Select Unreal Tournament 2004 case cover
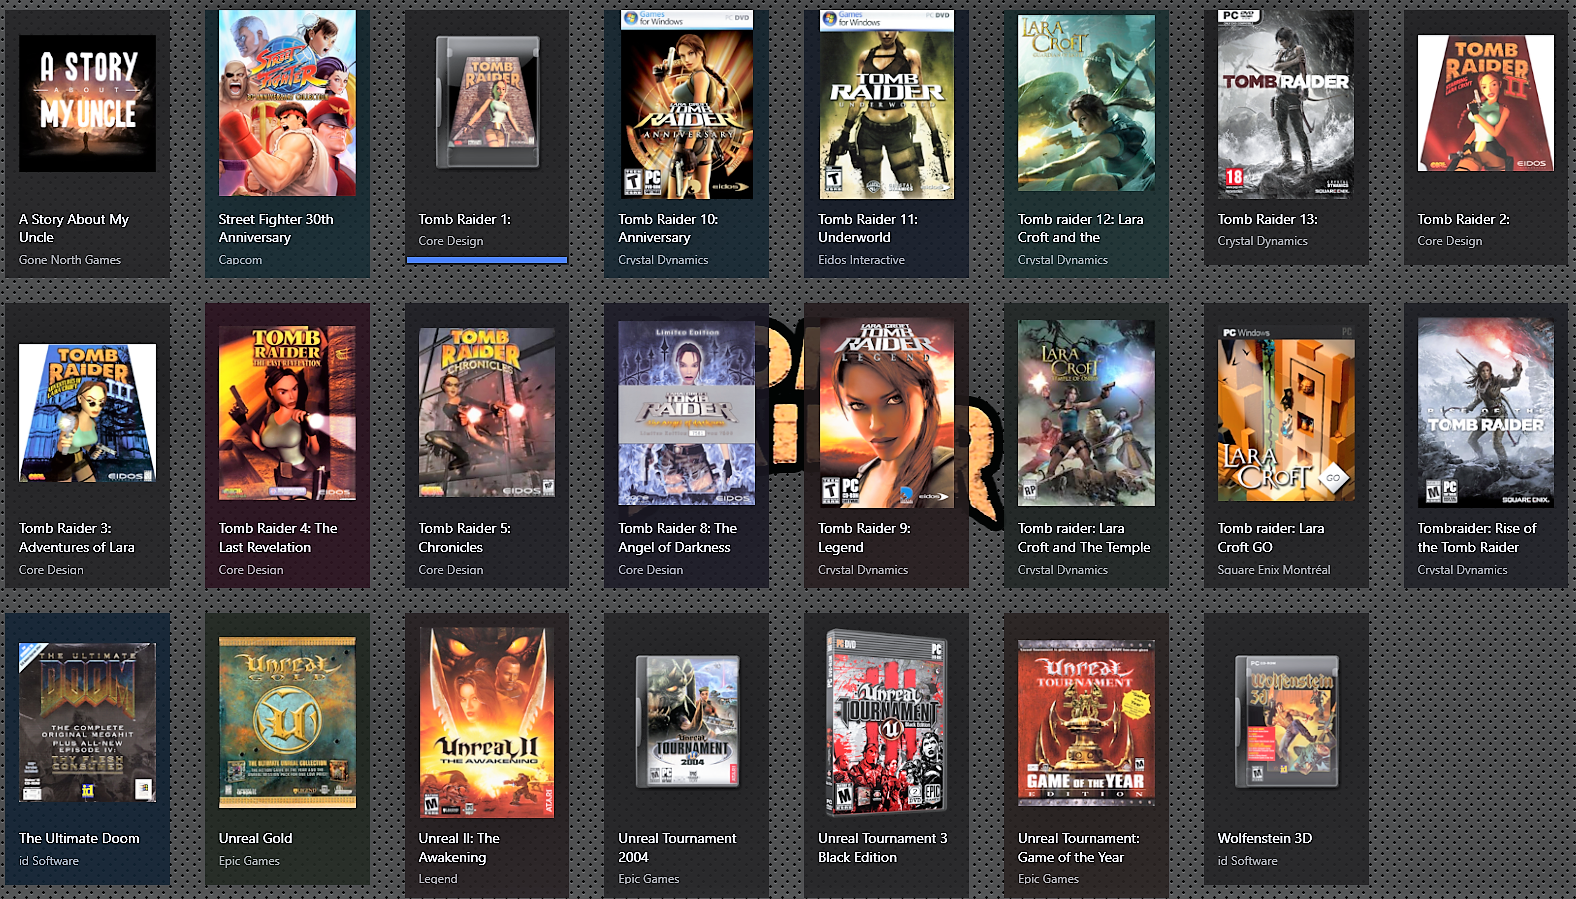 [x=687, y=722]
